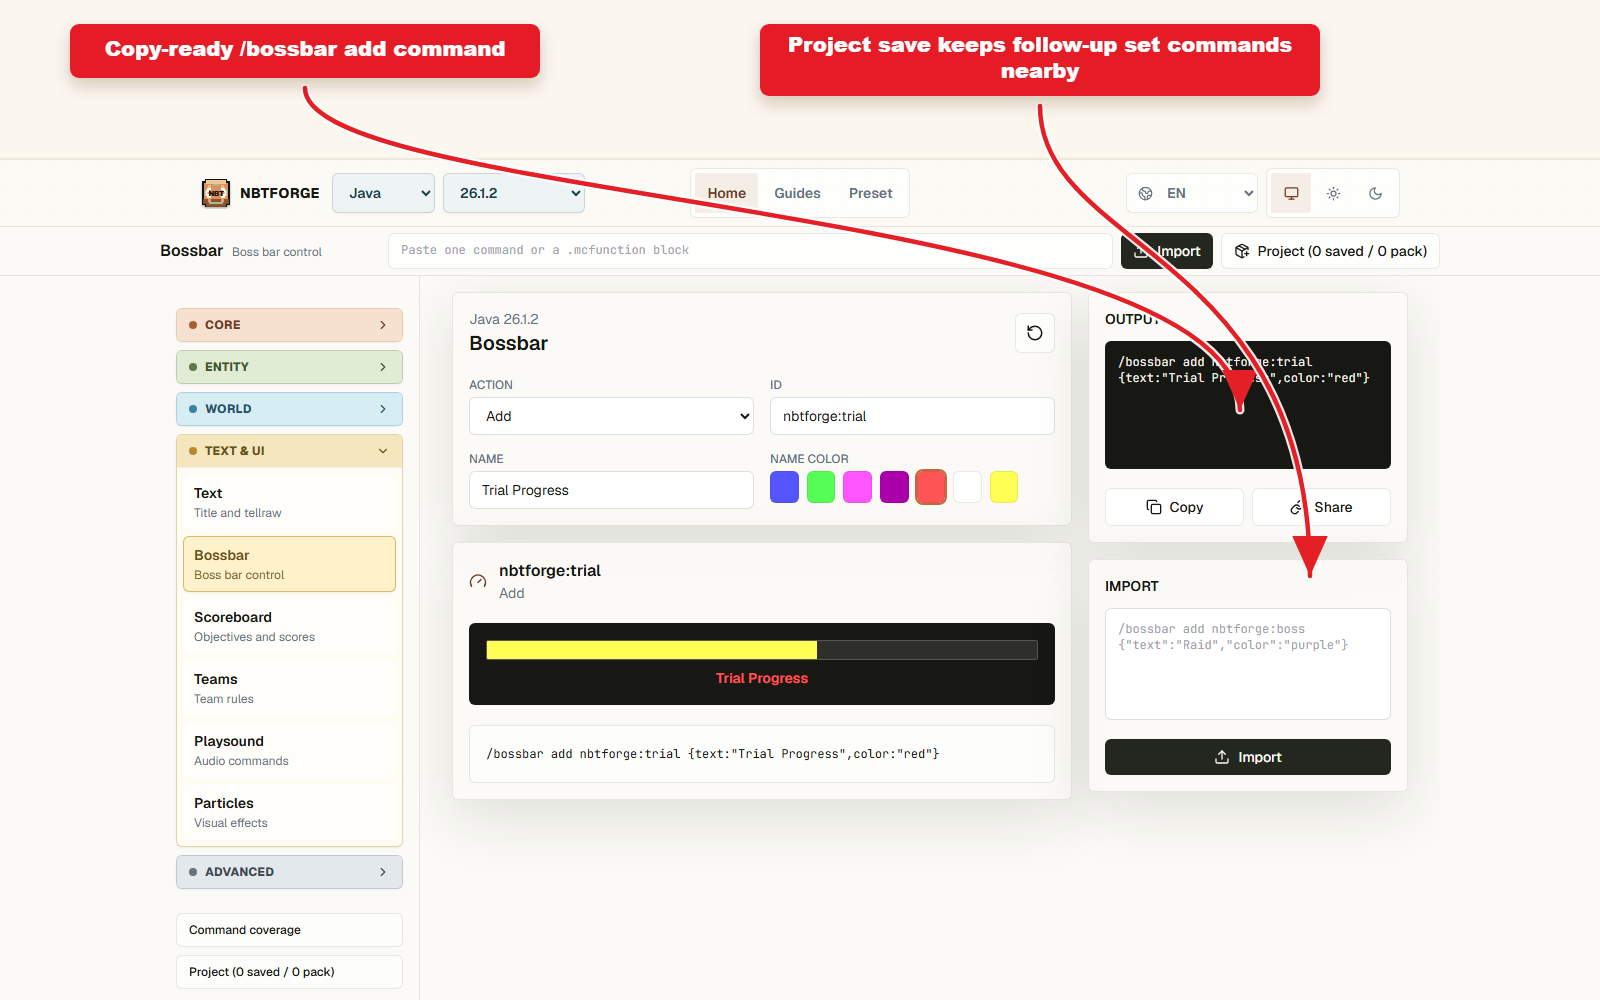Open the language globe selector
This screenshot has height=1000, width=1600.
pos(1146,193)
